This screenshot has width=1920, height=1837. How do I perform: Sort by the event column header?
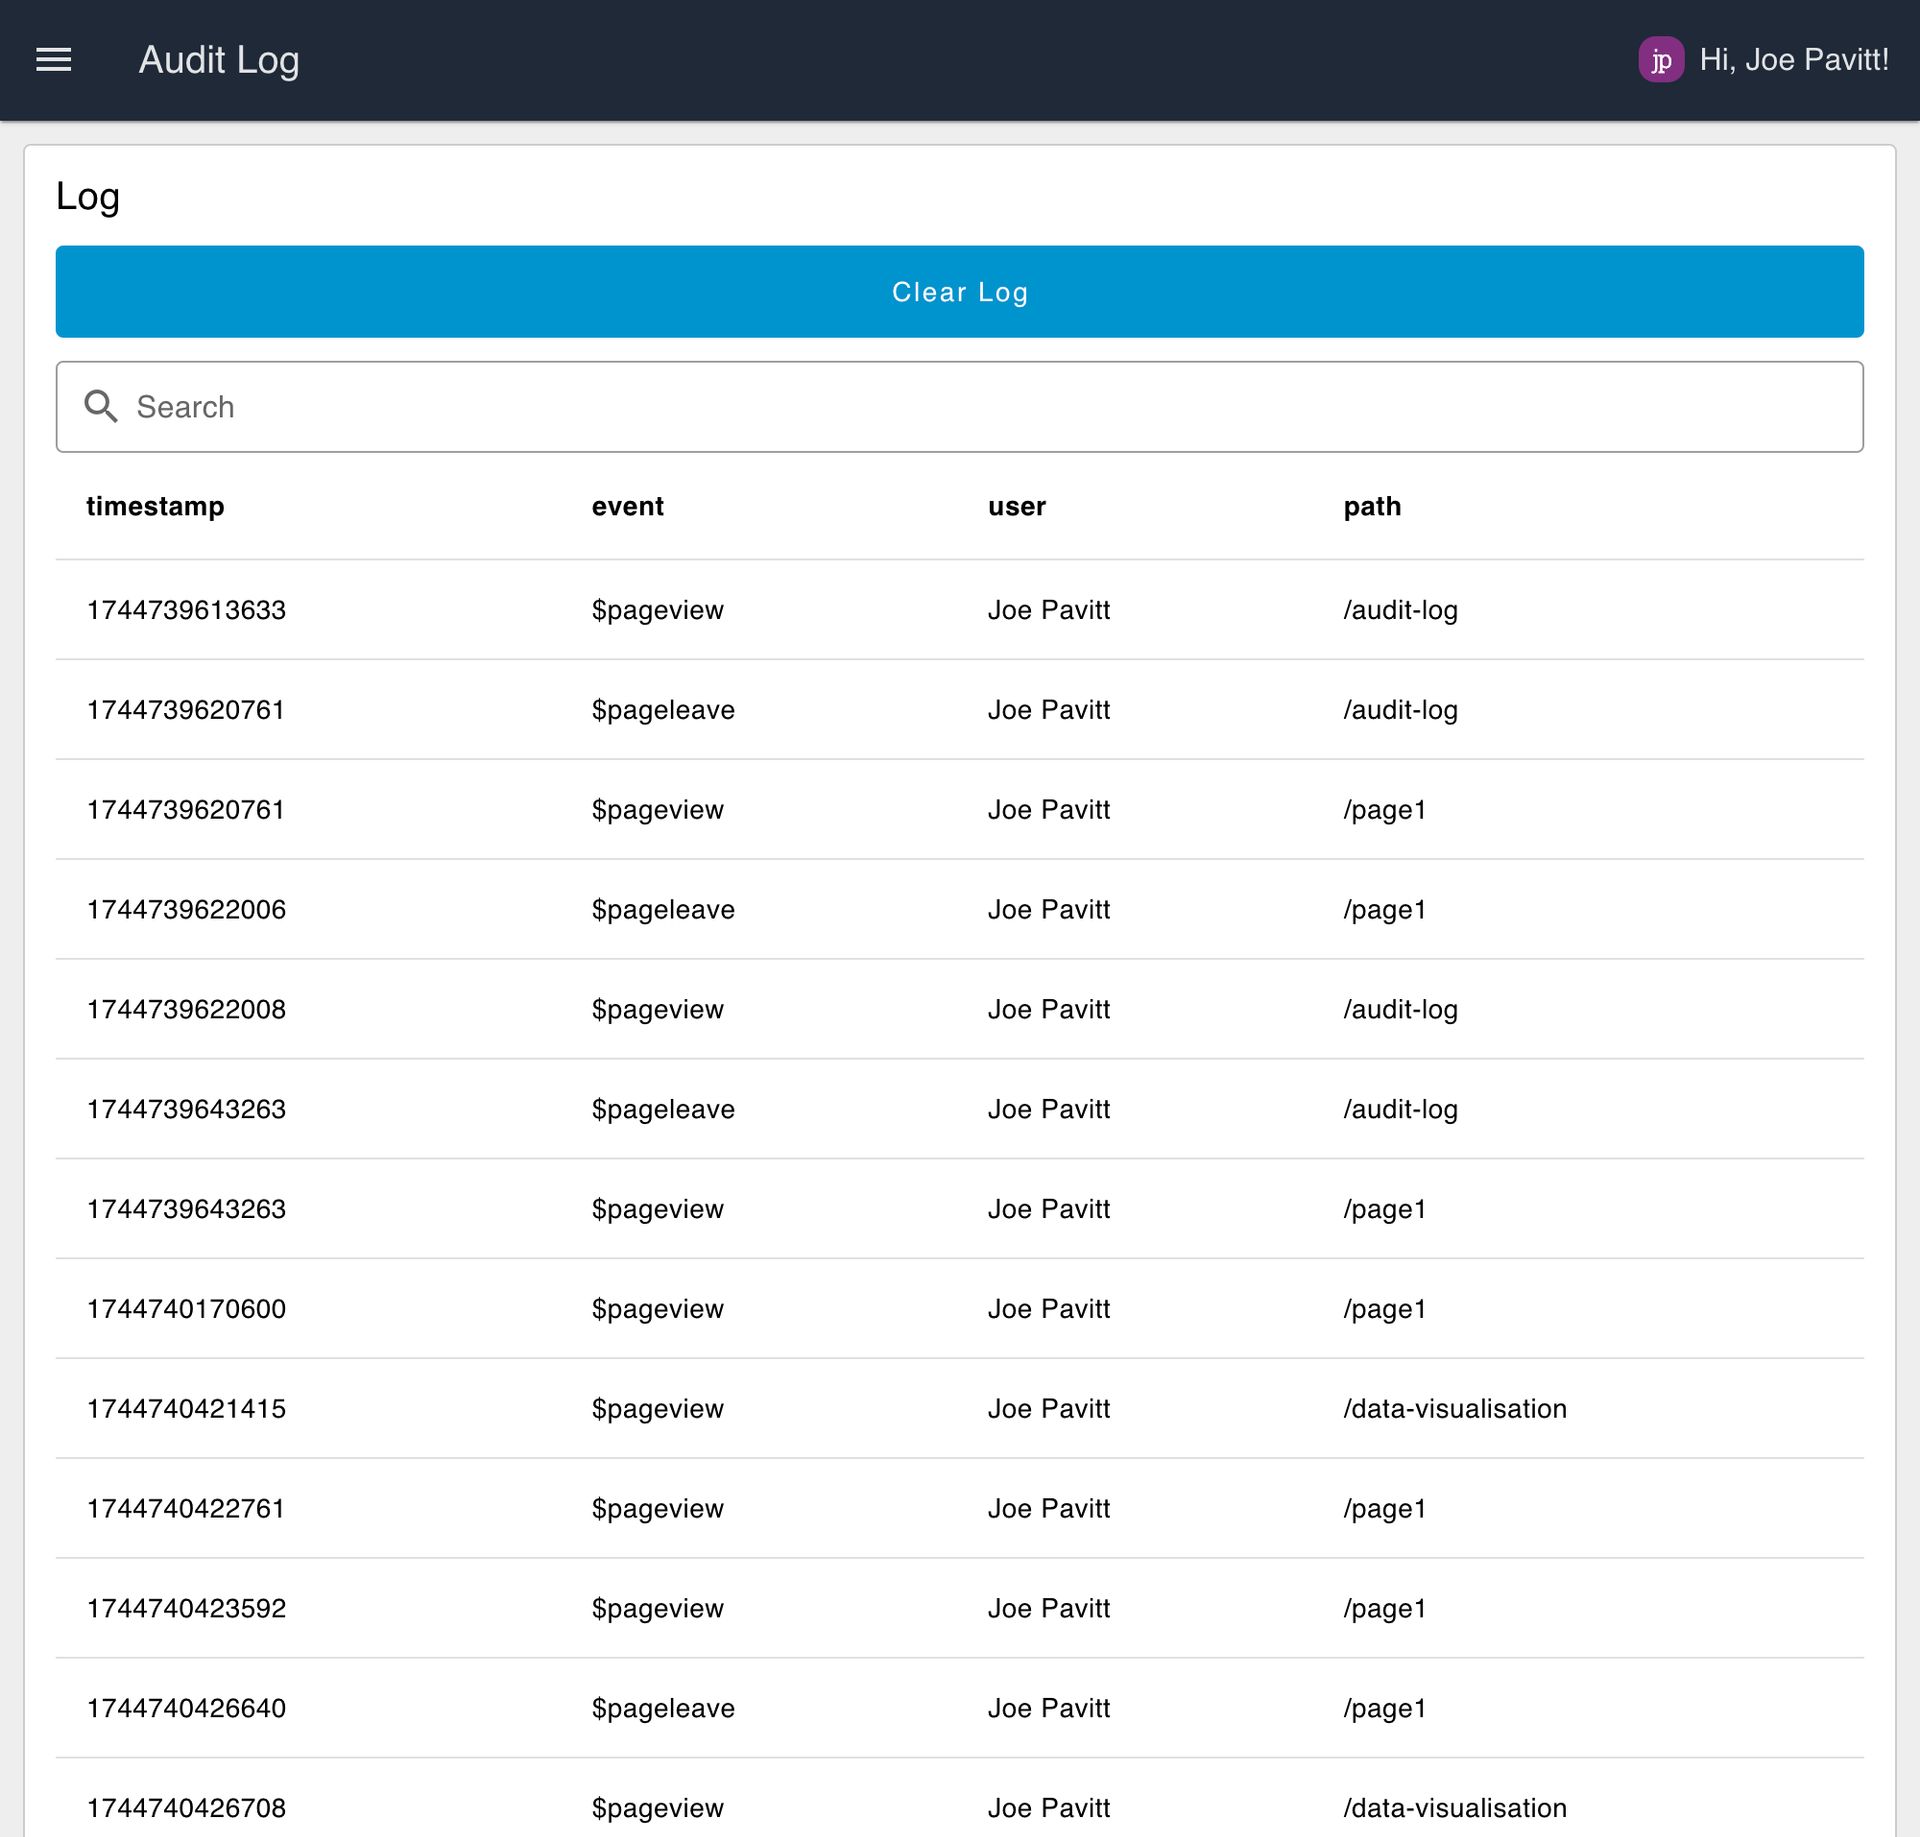tap(627, 506)
